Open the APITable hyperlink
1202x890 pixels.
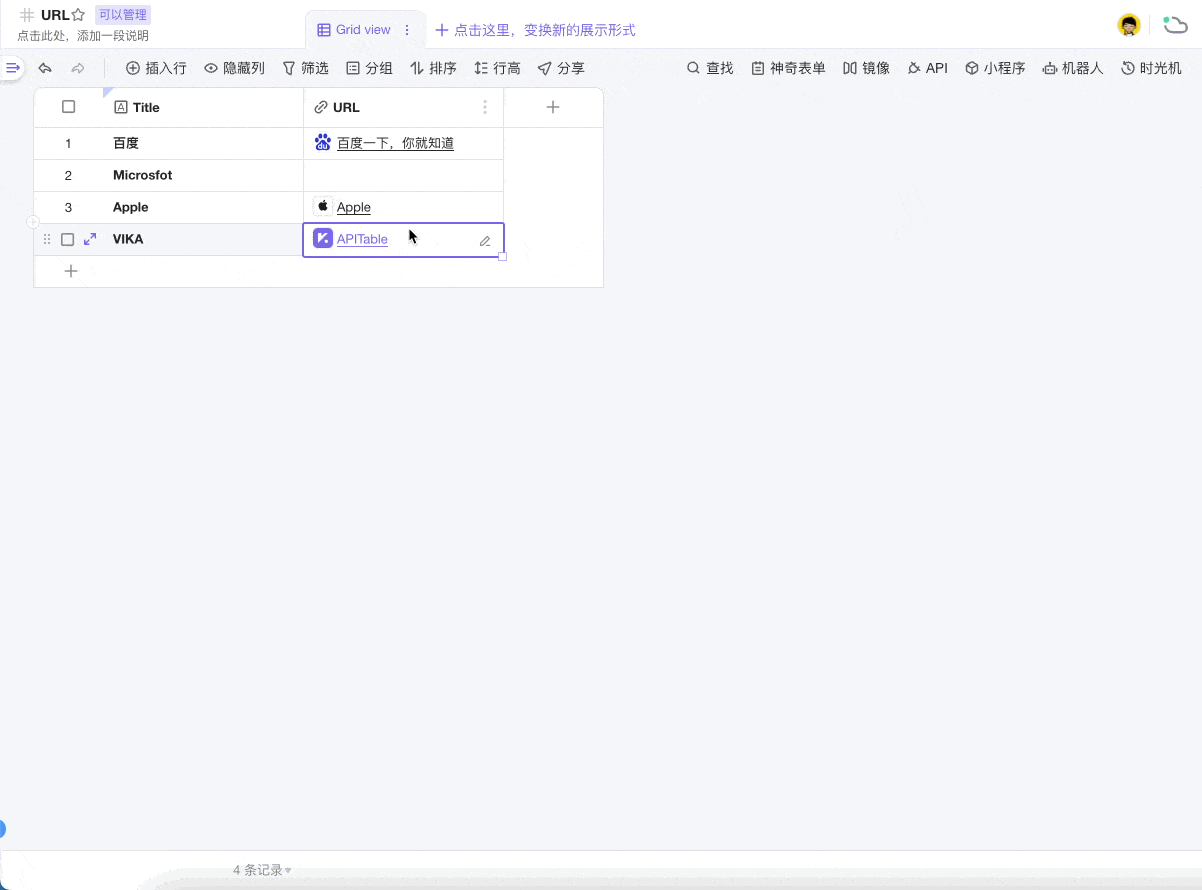(362, 239)
